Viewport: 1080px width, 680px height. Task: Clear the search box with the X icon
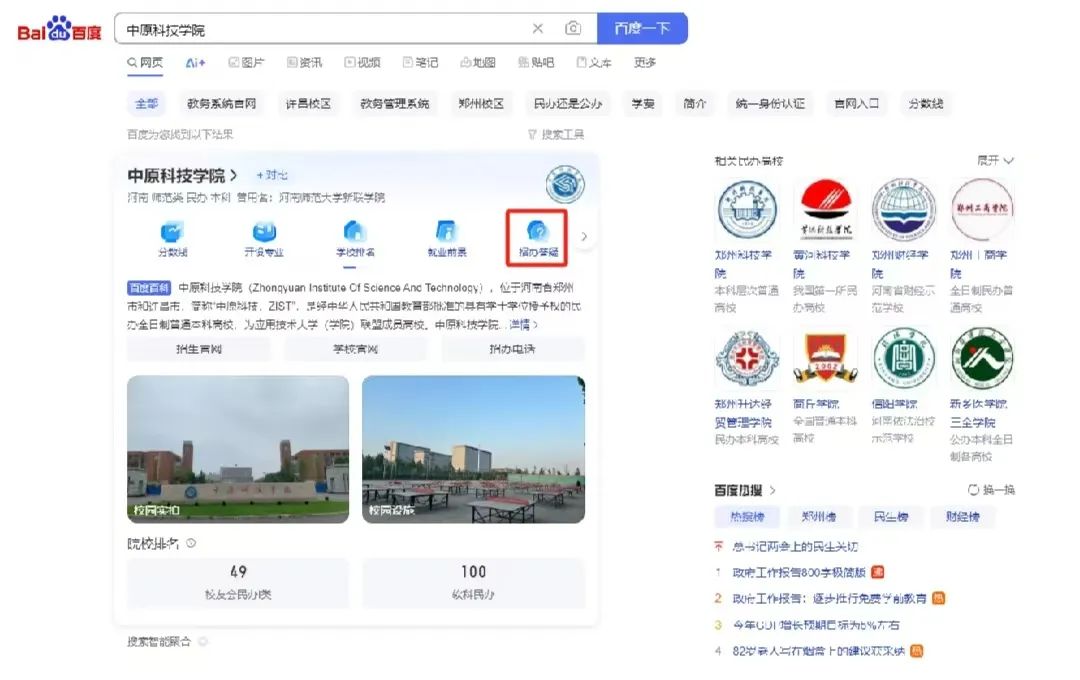pos(538,28)
